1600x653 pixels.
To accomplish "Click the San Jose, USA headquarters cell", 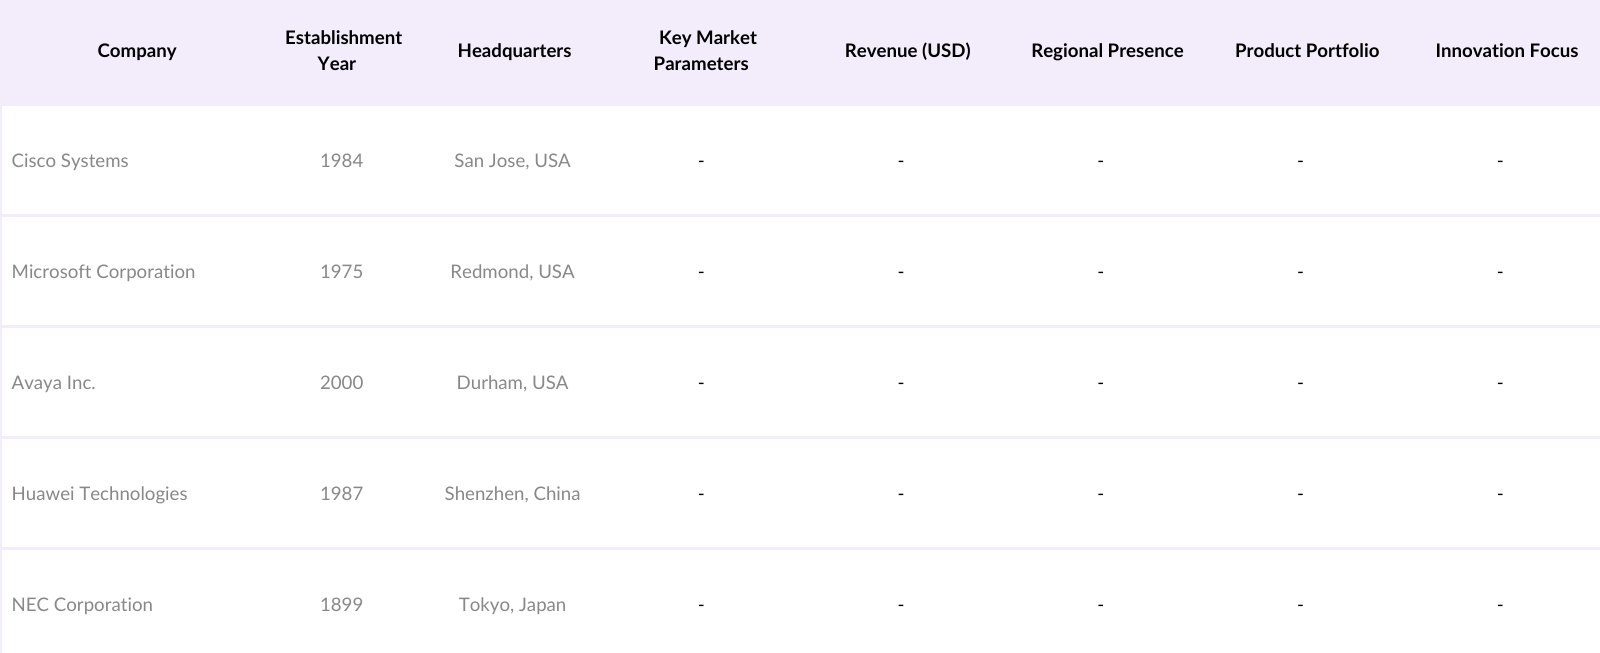I will pyautogui.click(x=512, y=161).
